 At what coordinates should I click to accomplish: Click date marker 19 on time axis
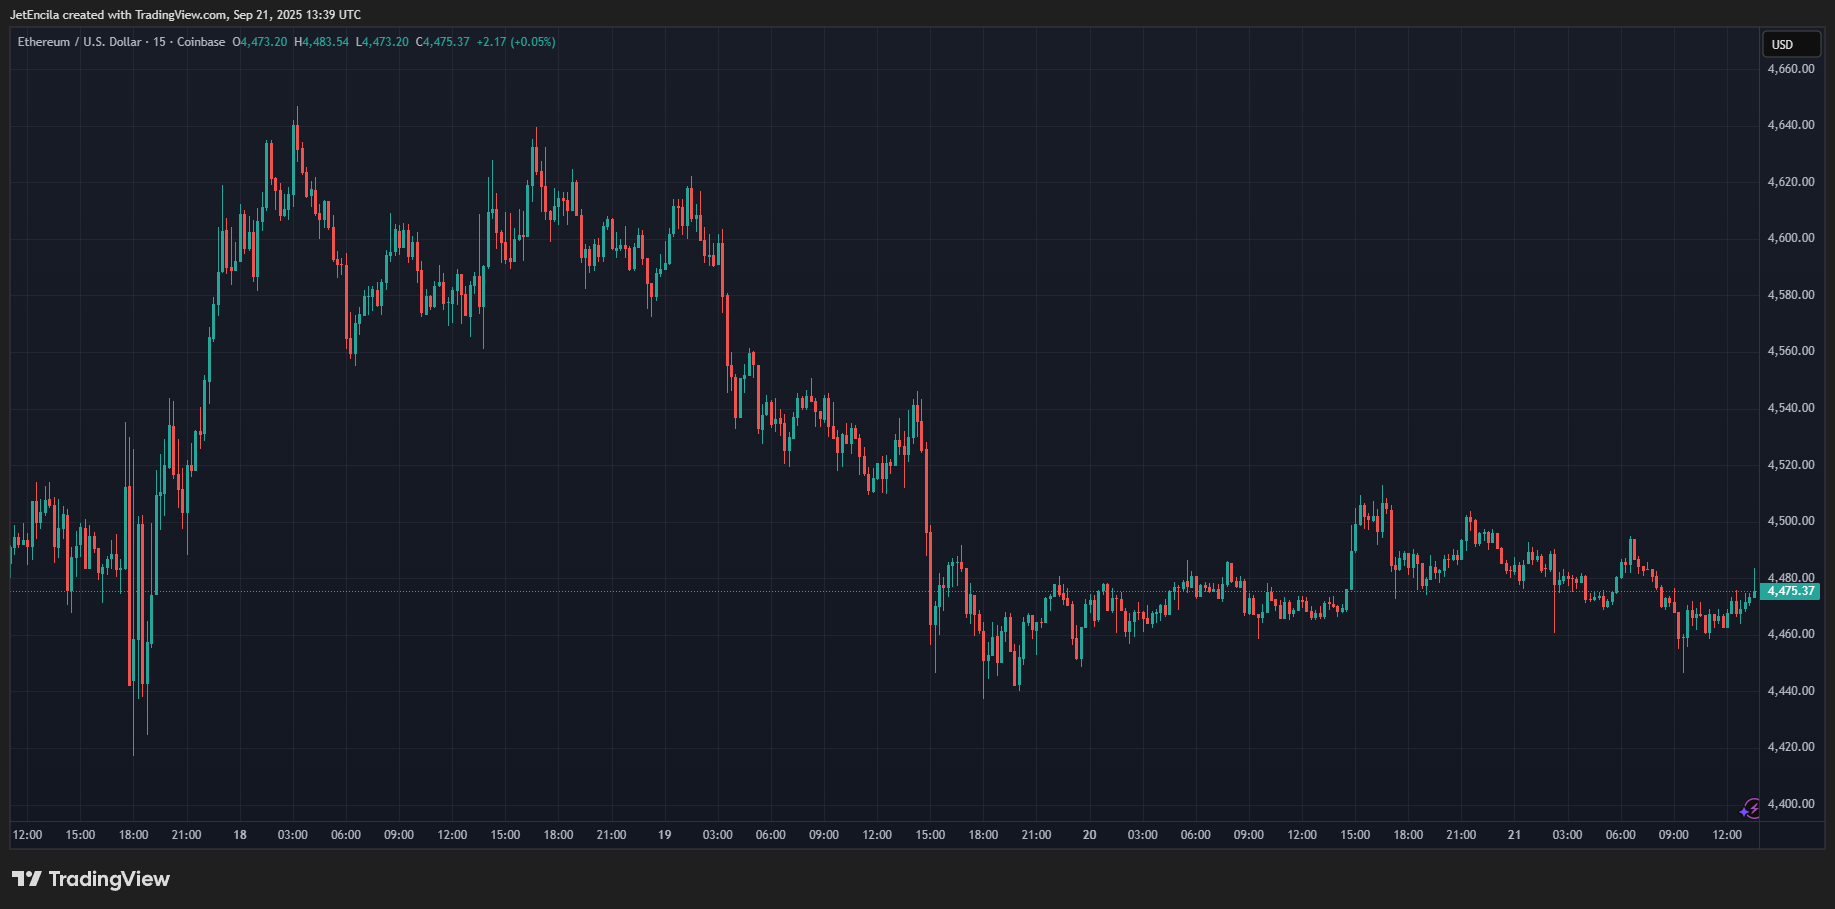pyautogui.click(x=665, y=835)
